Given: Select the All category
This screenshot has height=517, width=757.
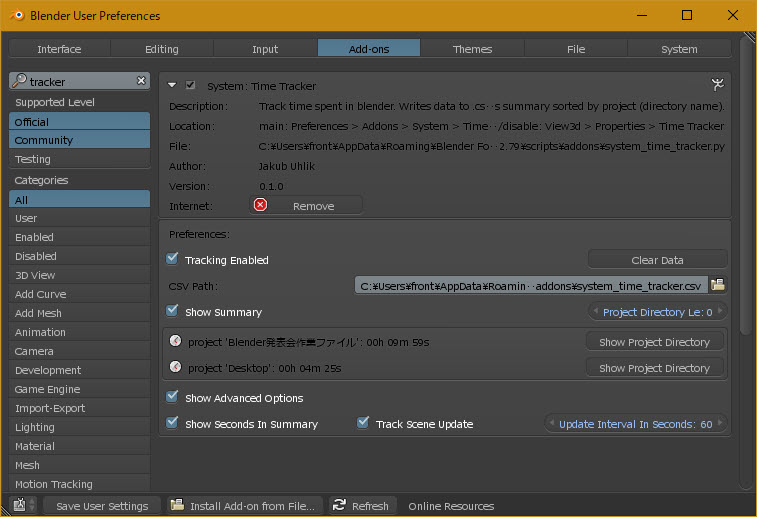Looking at the screenshot, I should [x=80, y=199].
